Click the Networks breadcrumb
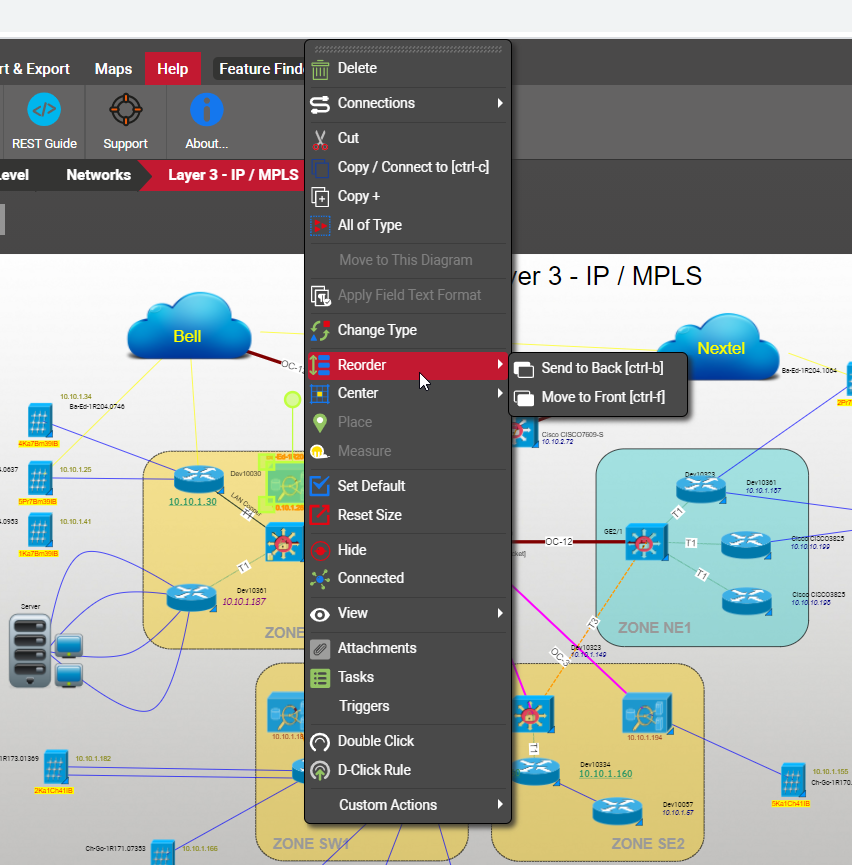Viewport: 852px width, 865px height. click(x=98, y=175)
